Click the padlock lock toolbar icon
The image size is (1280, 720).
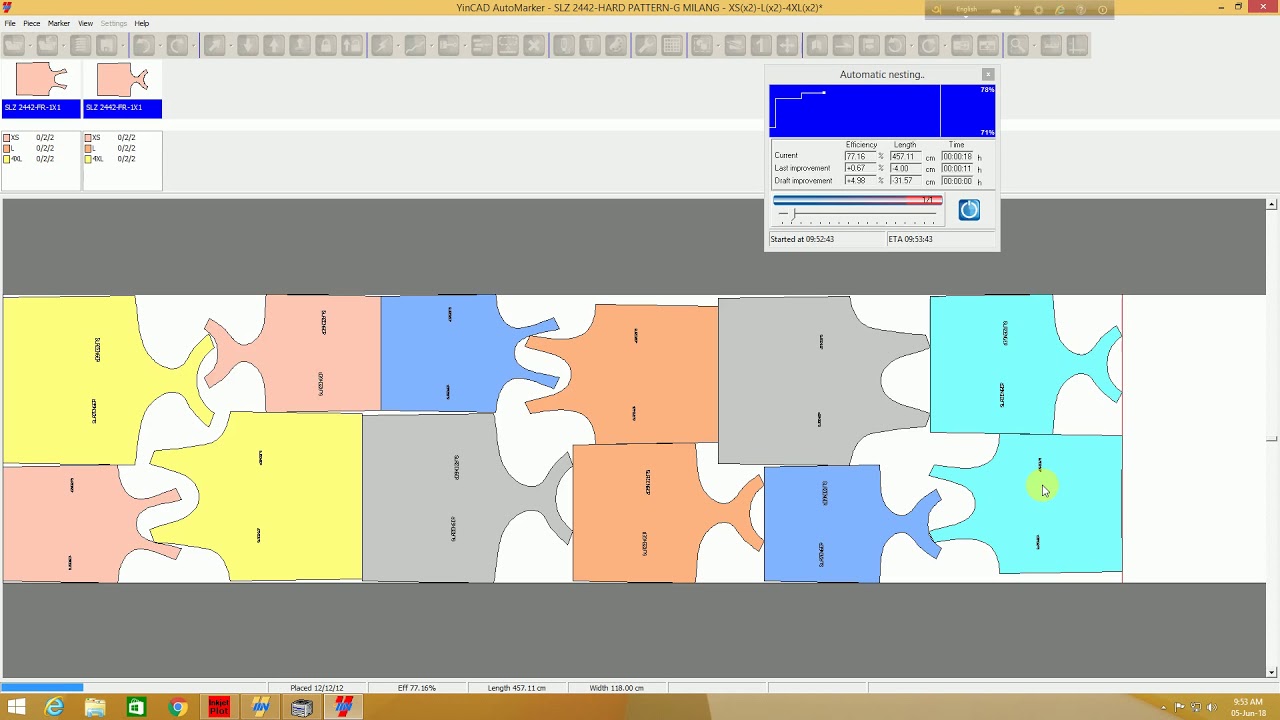(x=326, y=45)
